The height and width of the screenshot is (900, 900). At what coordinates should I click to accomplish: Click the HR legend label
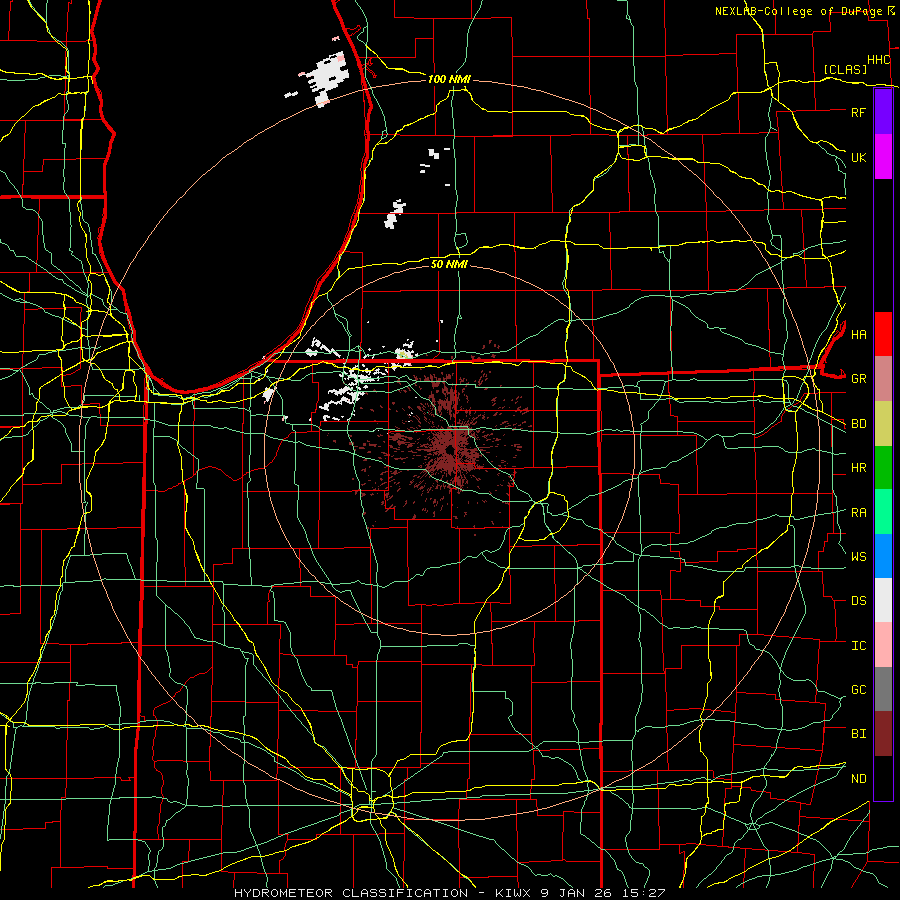point(858,468)
